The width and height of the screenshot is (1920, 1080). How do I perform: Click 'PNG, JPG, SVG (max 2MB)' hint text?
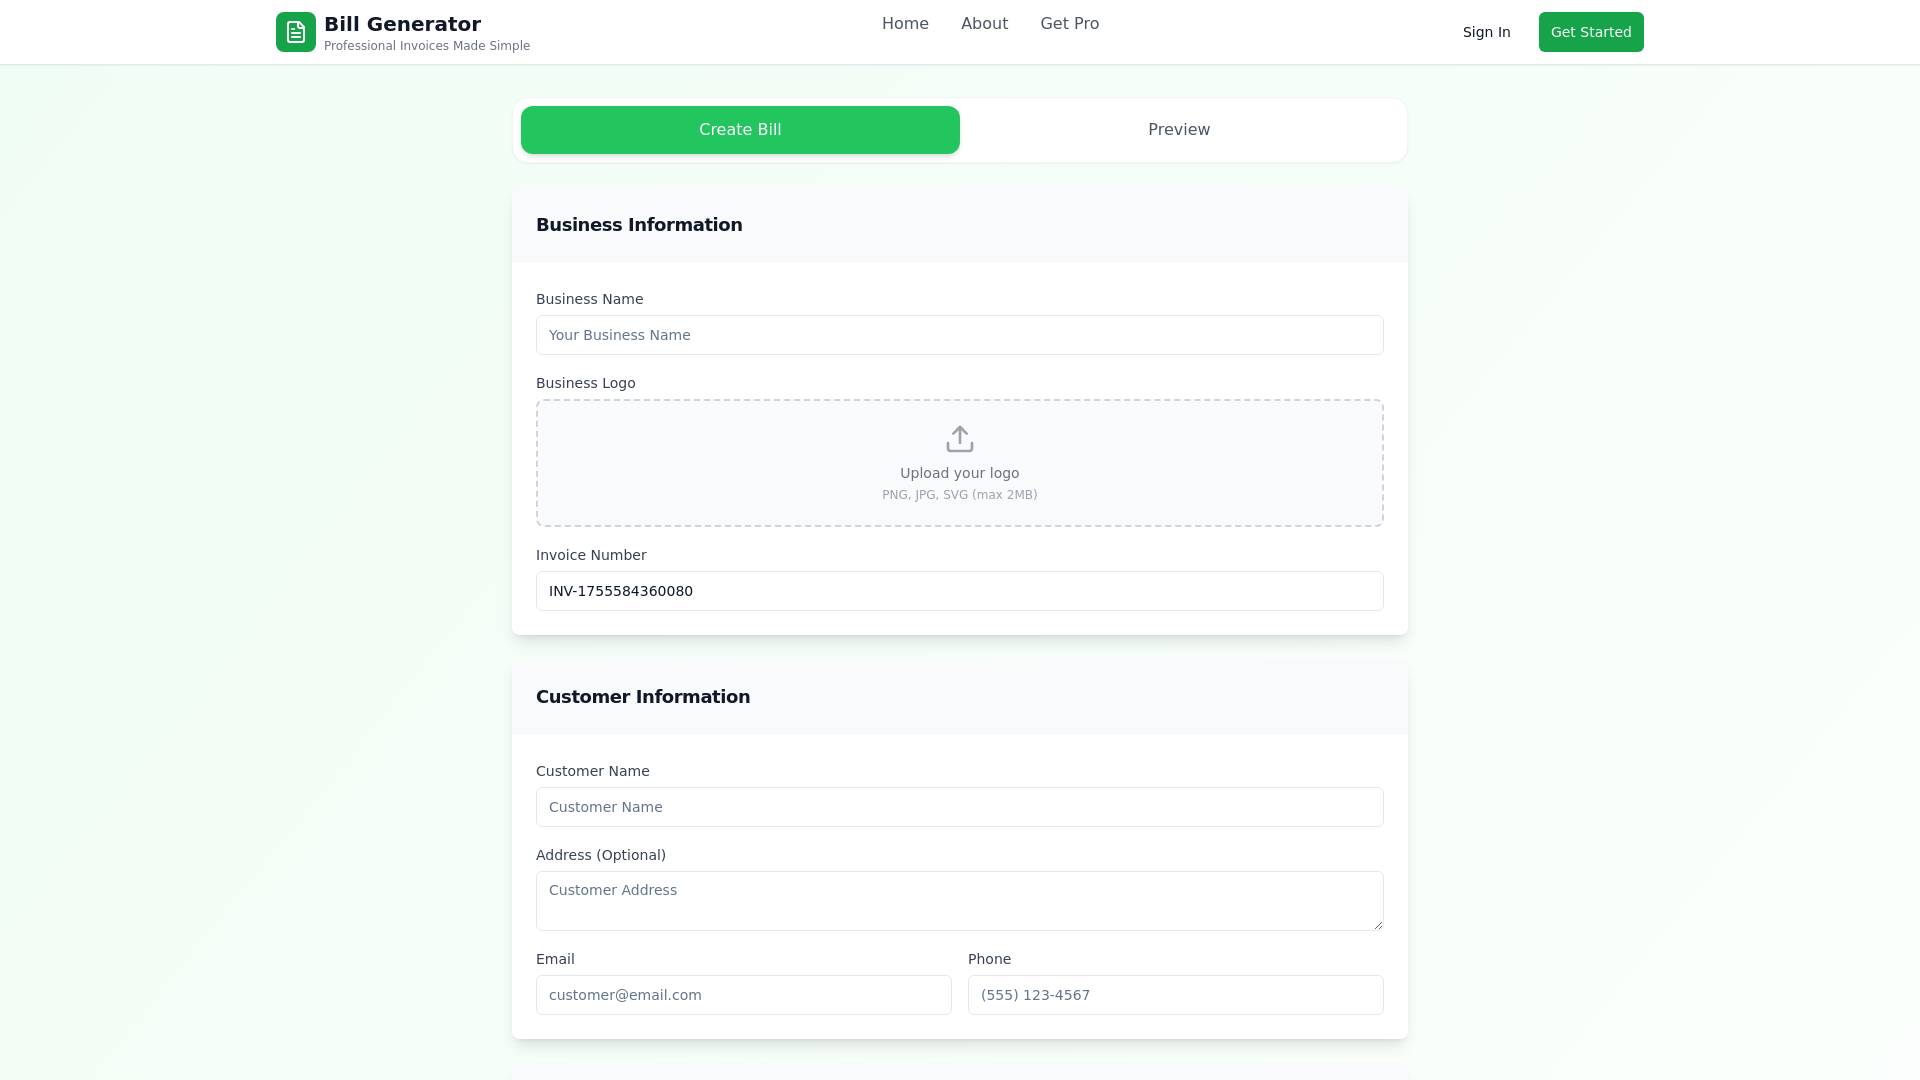coord(960,495)
